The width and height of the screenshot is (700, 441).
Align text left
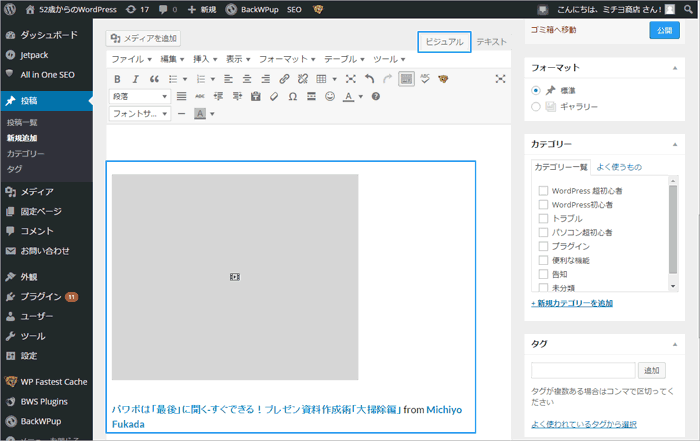pos(228,79)
